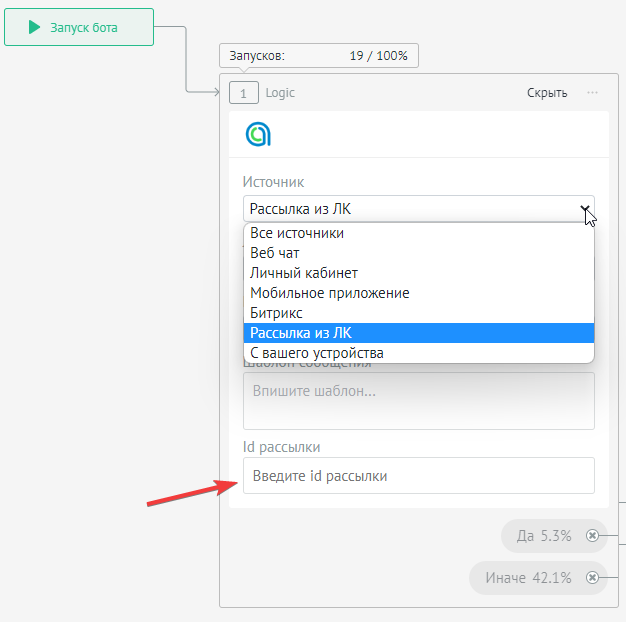Open the three-dots menu of Logic block

coord(593,93)
